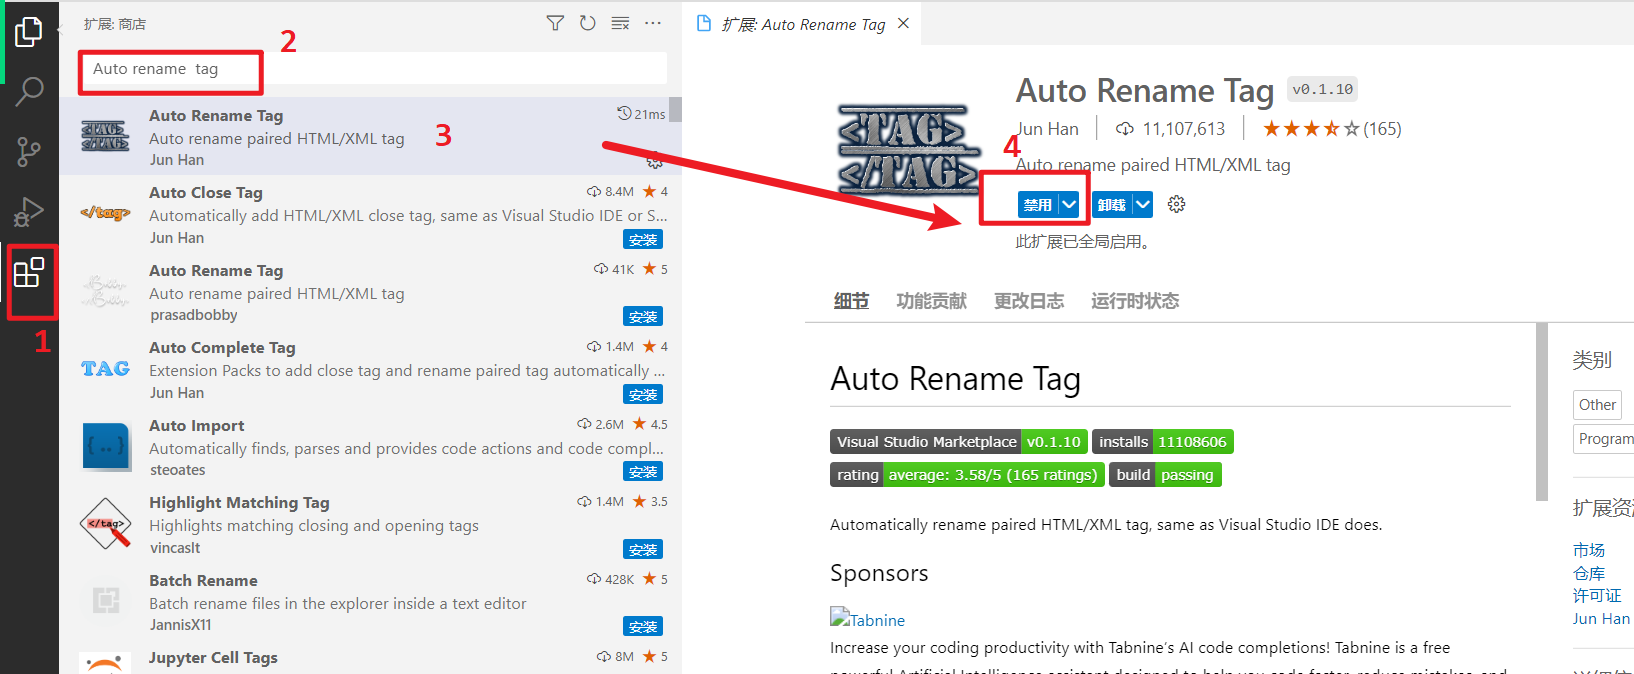Click the v0.1.10 version label

point(1322,89)
